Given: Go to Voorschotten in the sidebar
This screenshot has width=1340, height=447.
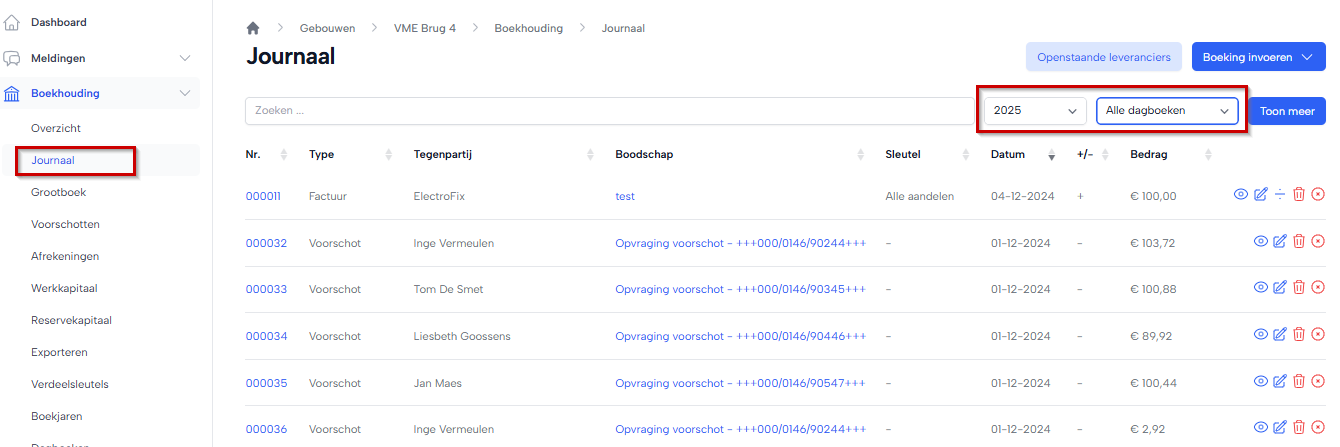Looking at the screenshot, I should [x=65, y=224].
